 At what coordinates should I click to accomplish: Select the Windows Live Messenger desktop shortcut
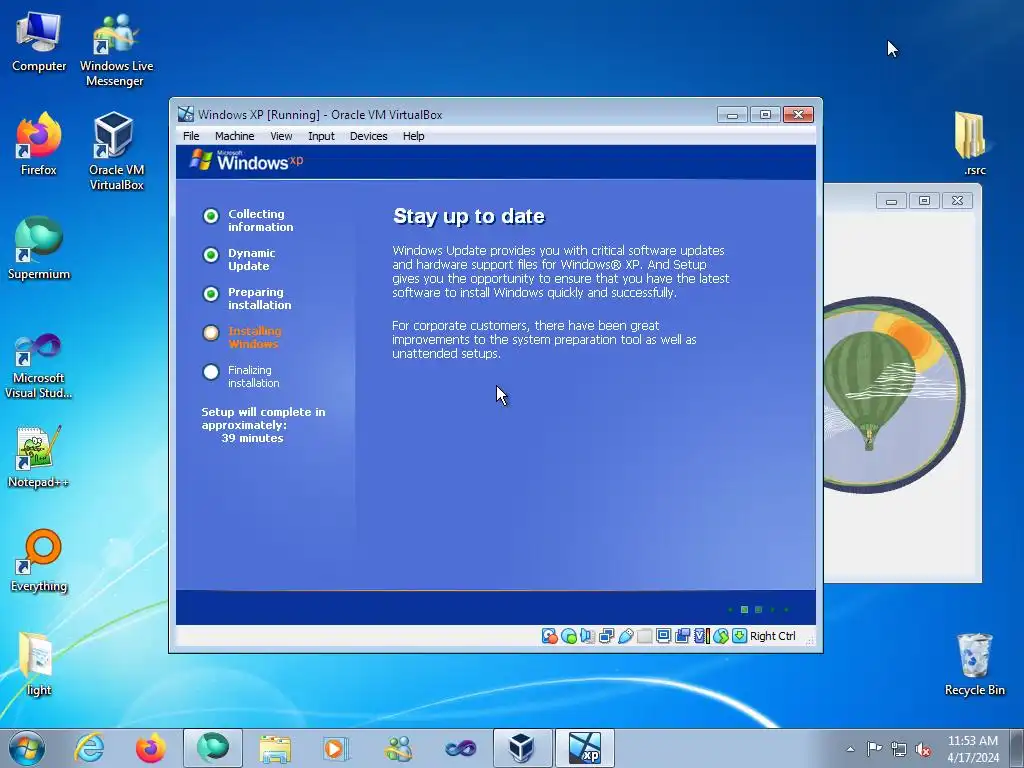pos(116,50)
